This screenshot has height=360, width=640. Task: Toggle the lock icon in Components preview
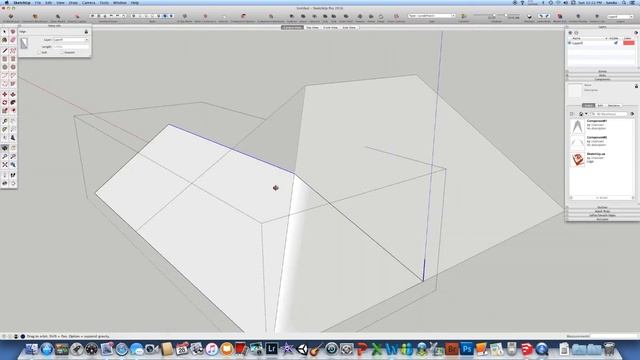coord(636,86)
